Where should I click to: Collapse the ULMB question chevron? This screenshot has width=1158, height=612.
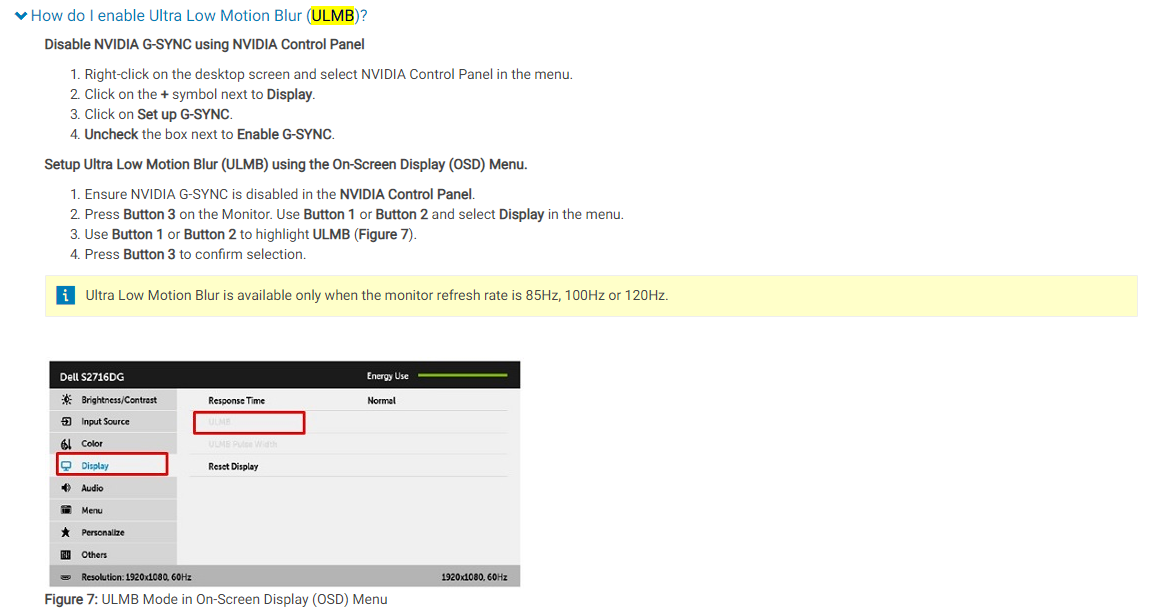tap(20, 16)
